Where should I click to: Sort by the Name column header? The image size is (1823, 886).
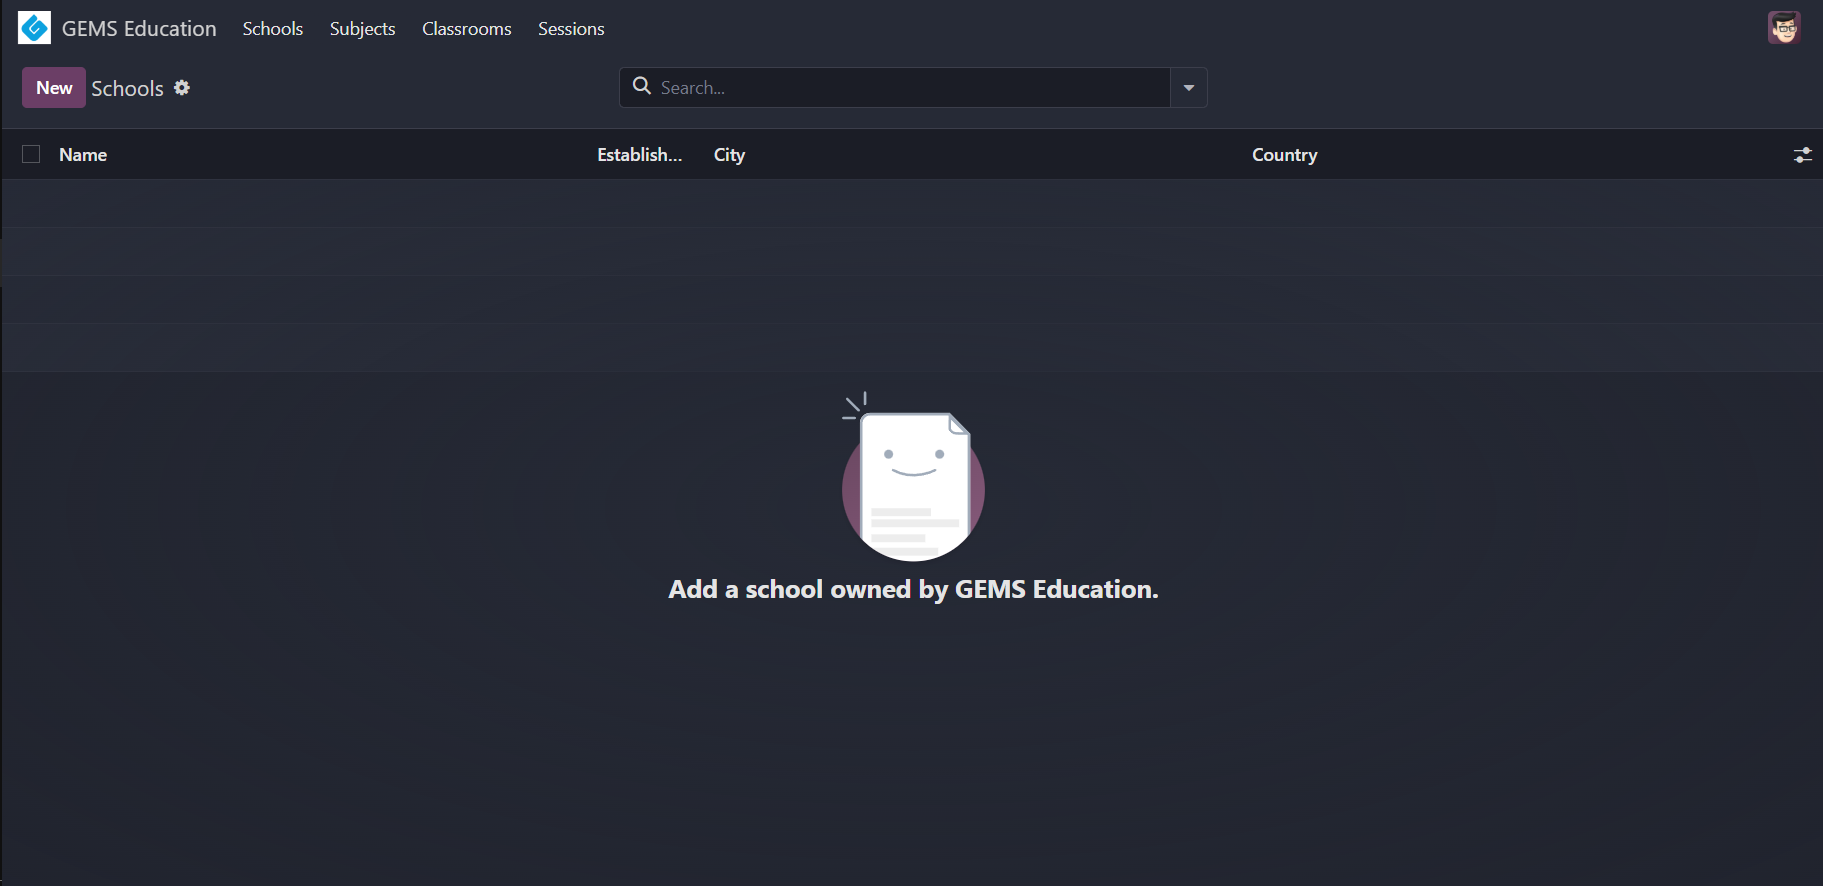(83, 155)
